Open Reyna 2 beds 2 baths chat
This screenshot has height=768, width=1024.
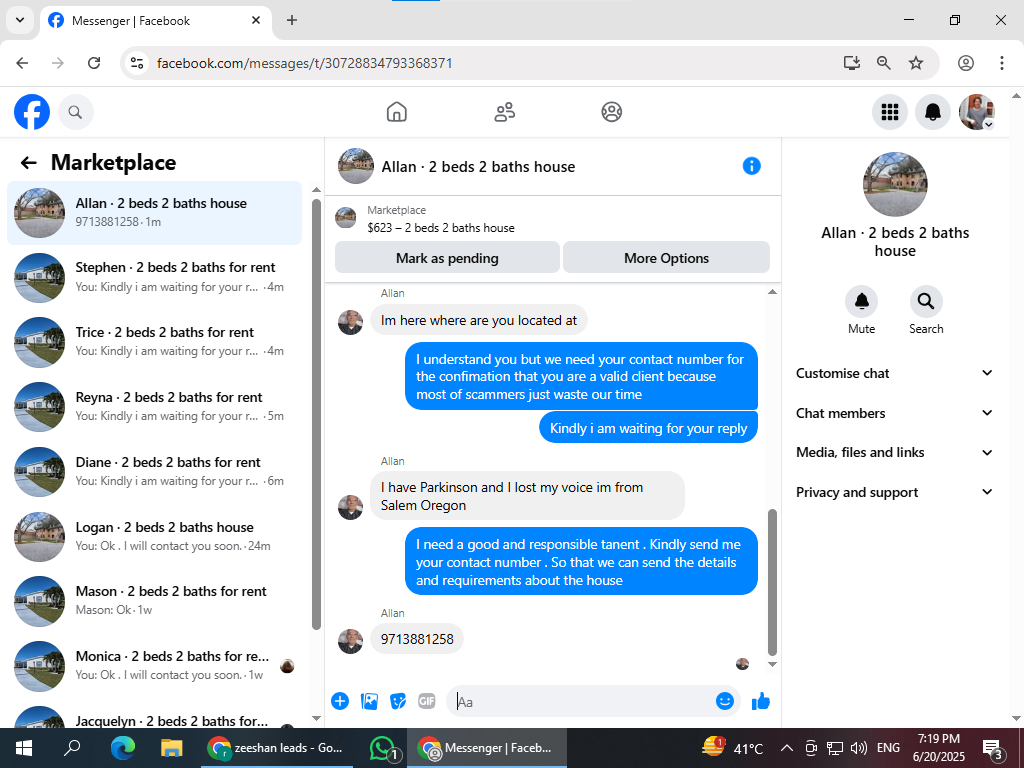155,406
